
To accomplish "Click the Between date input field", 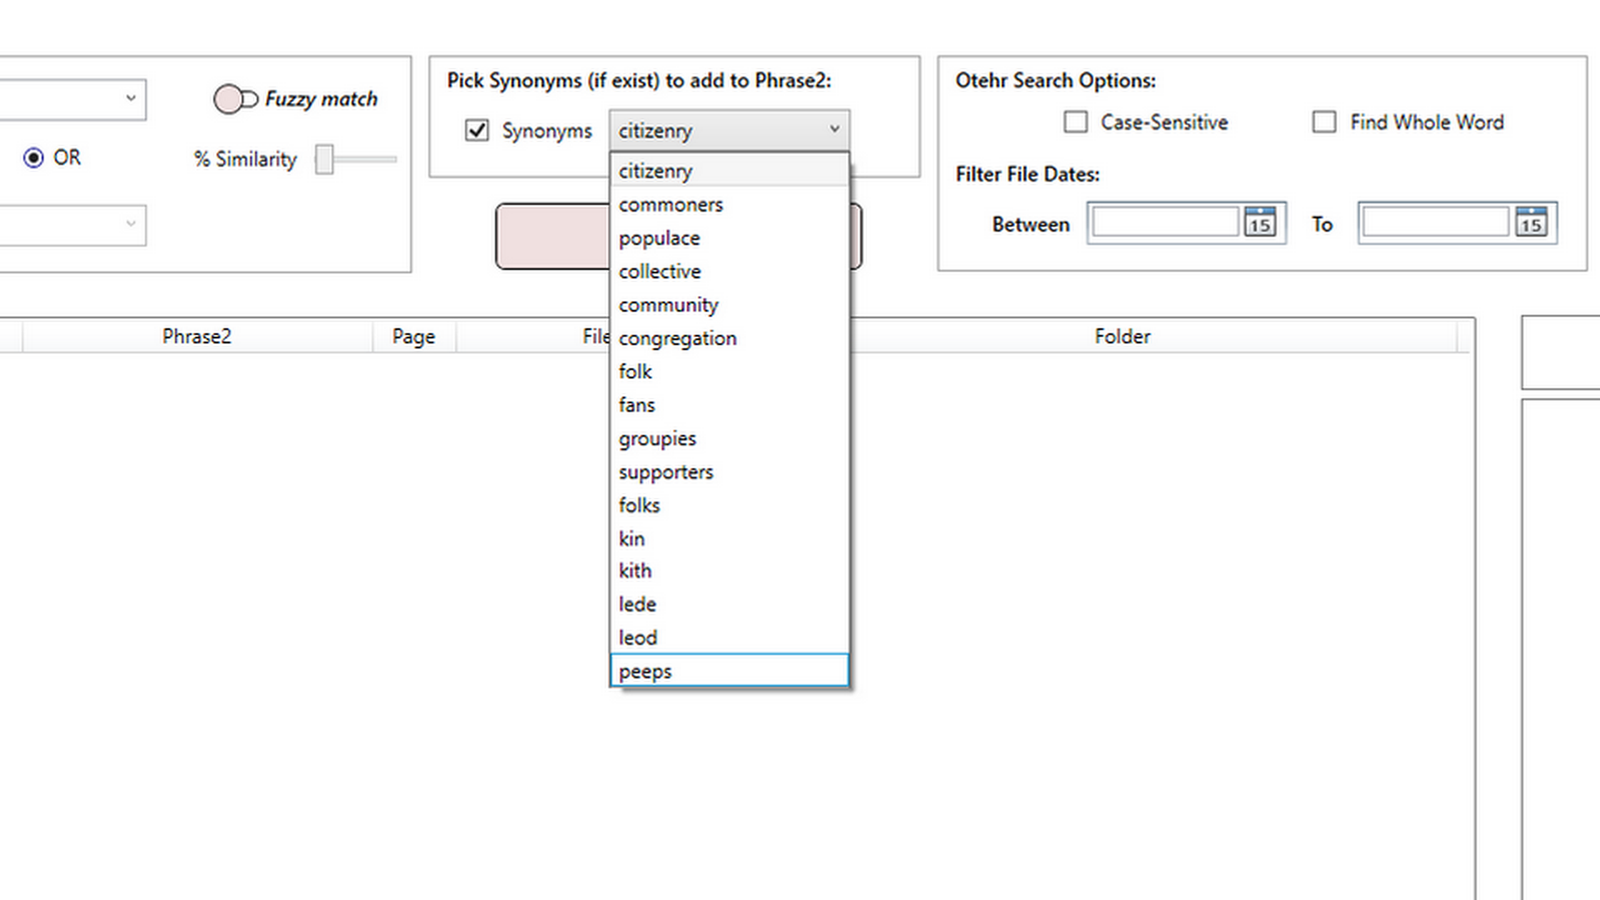I will (x=1163, y=222).
